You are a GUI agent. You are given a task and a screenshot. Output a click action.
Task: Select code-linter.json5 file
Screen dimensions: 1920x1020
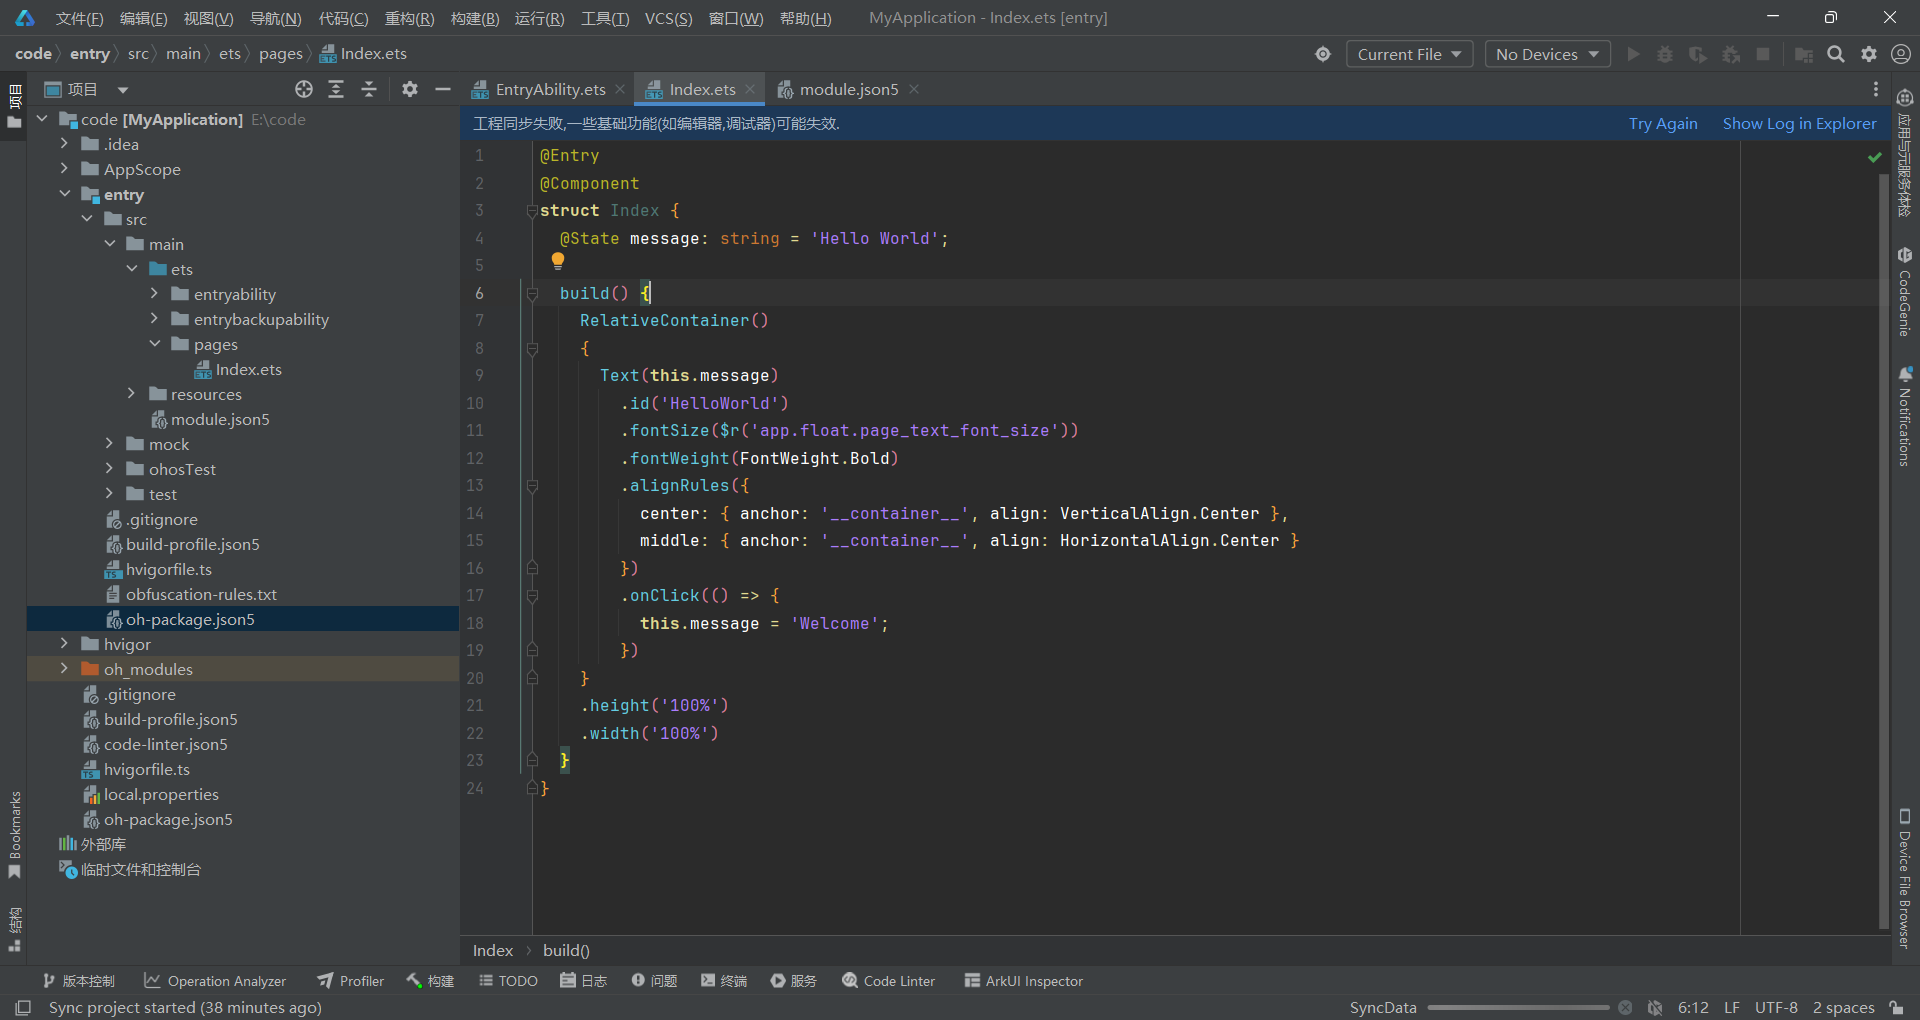[156, 744]
